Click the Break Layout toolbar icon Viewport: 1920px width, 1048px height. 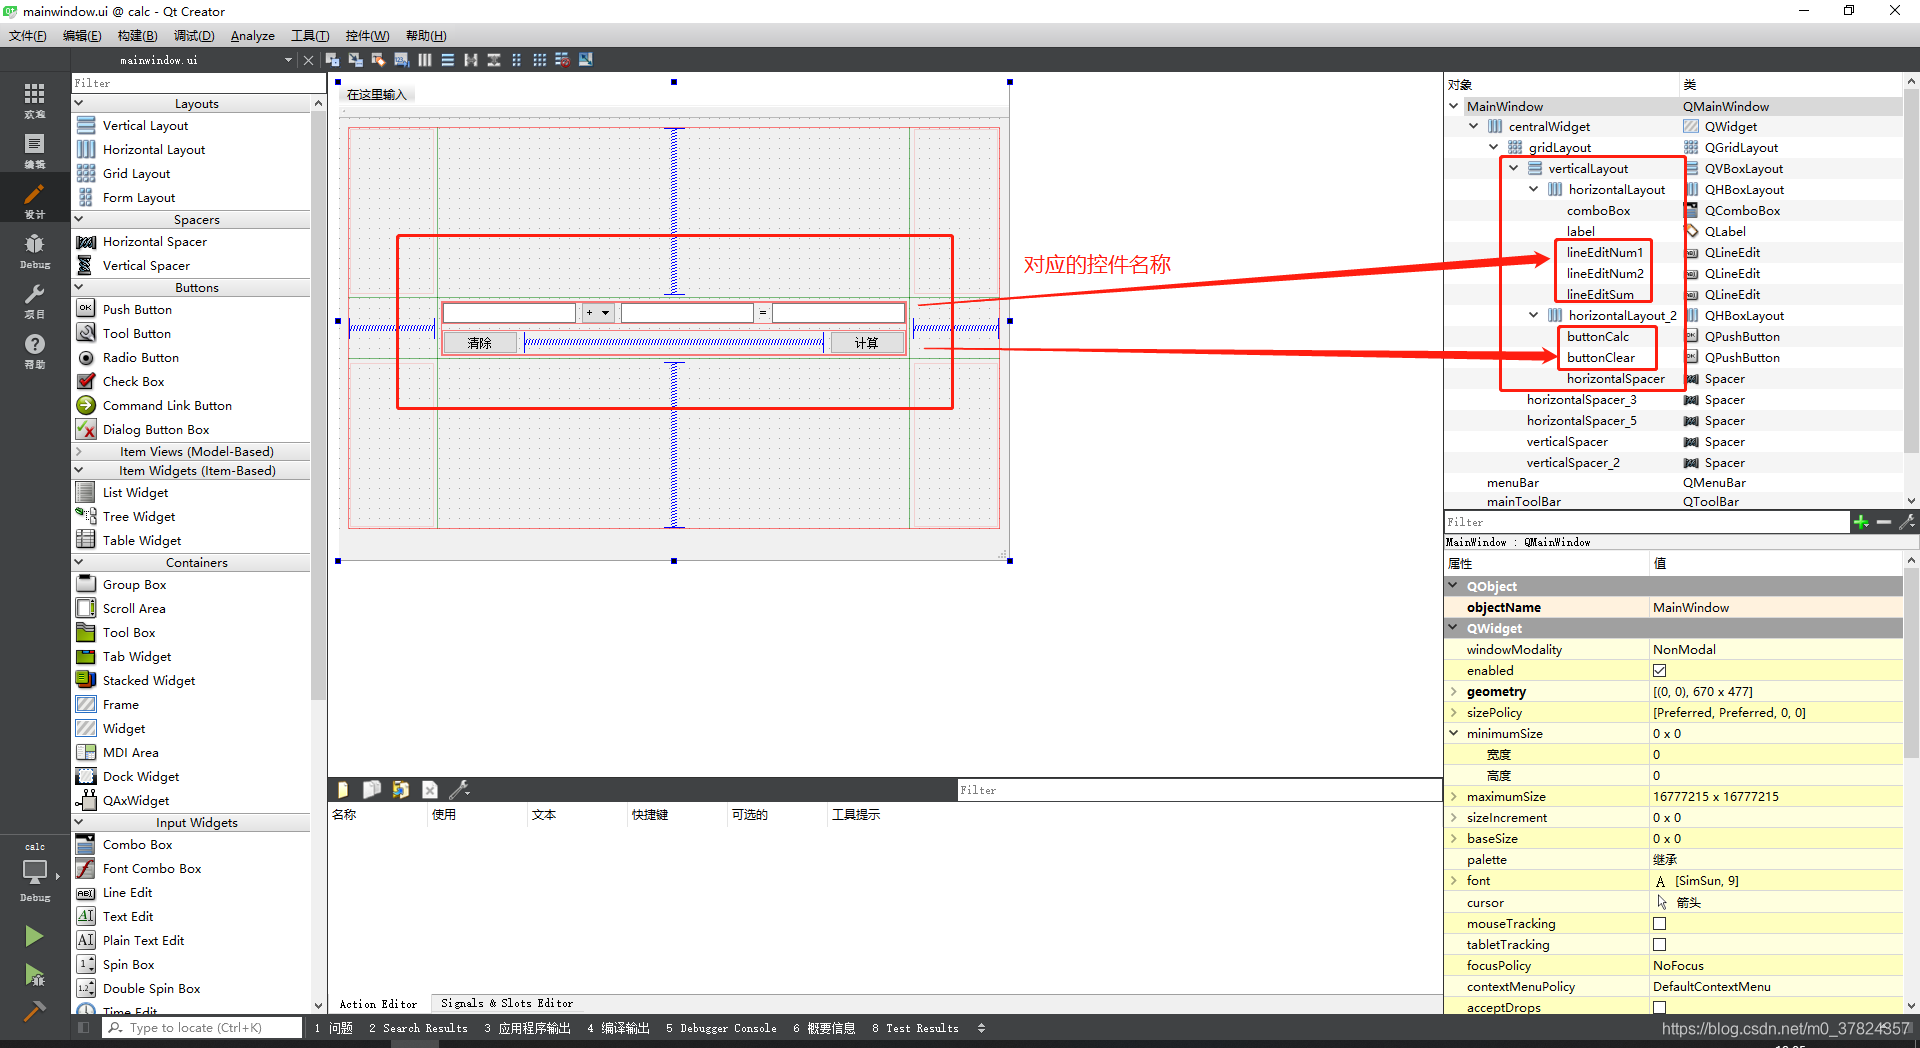pyautogui.click(x=563, y=60)
